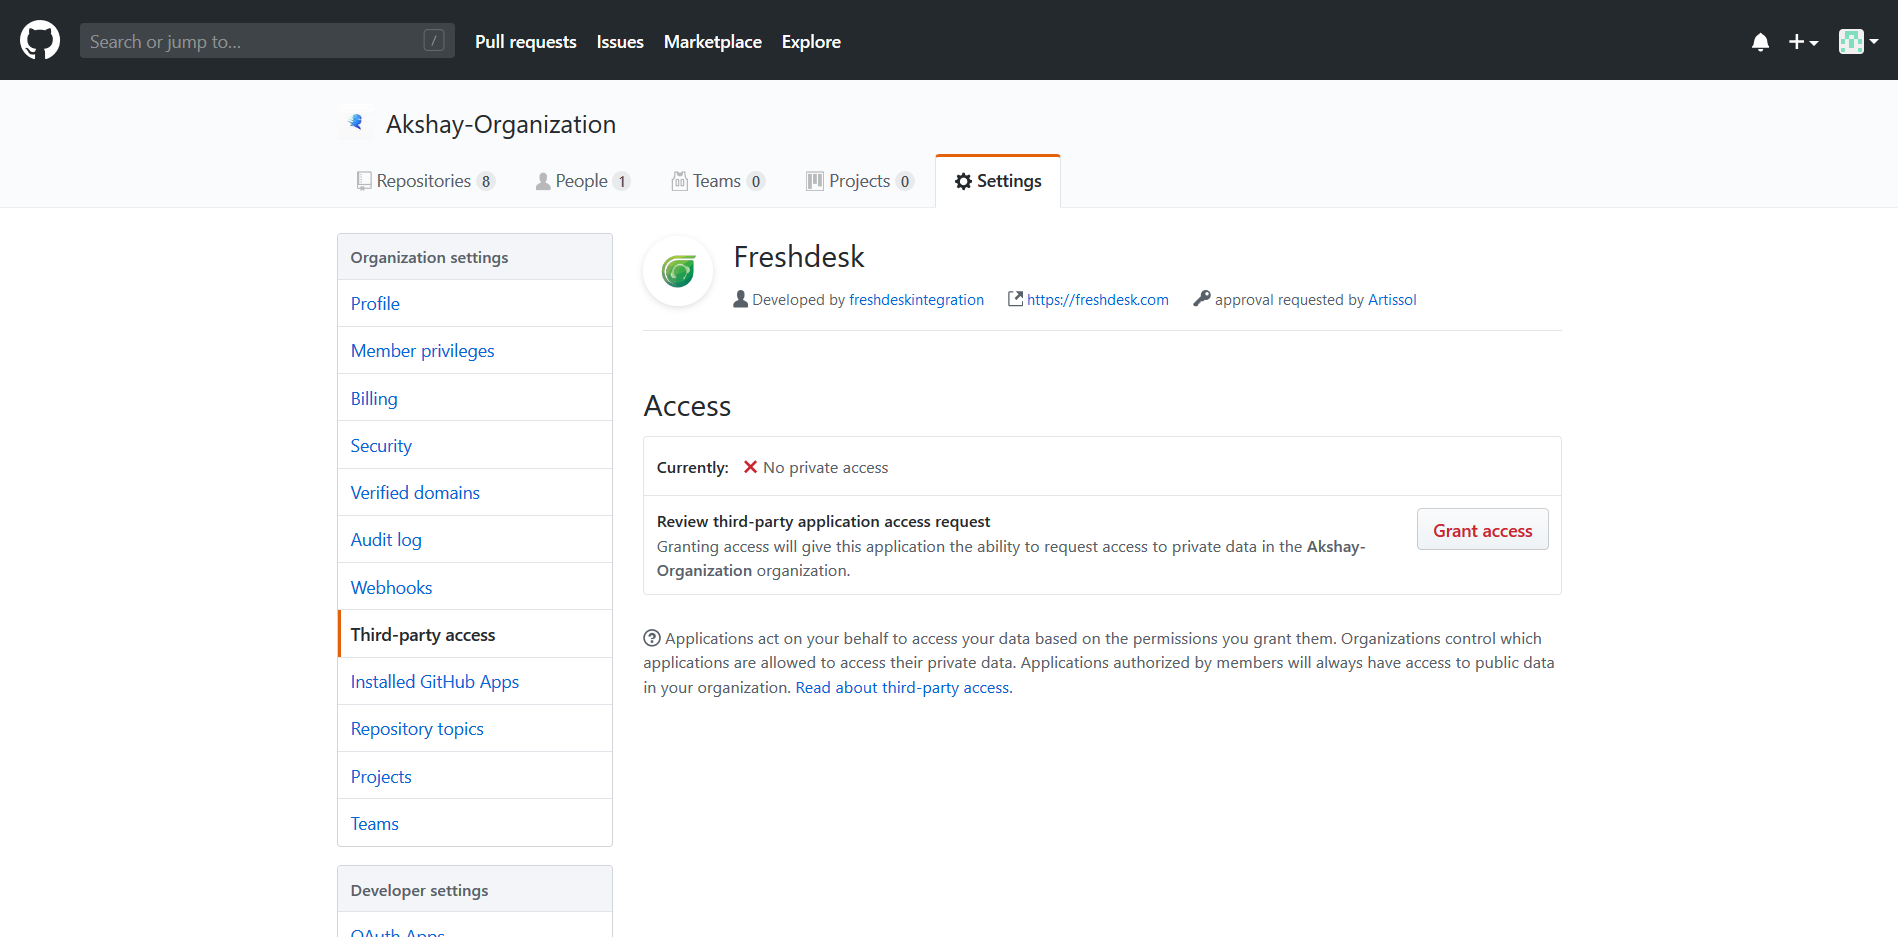Open Read about third-party access link
Viewport: 1898px width, 937px height.
902,688
